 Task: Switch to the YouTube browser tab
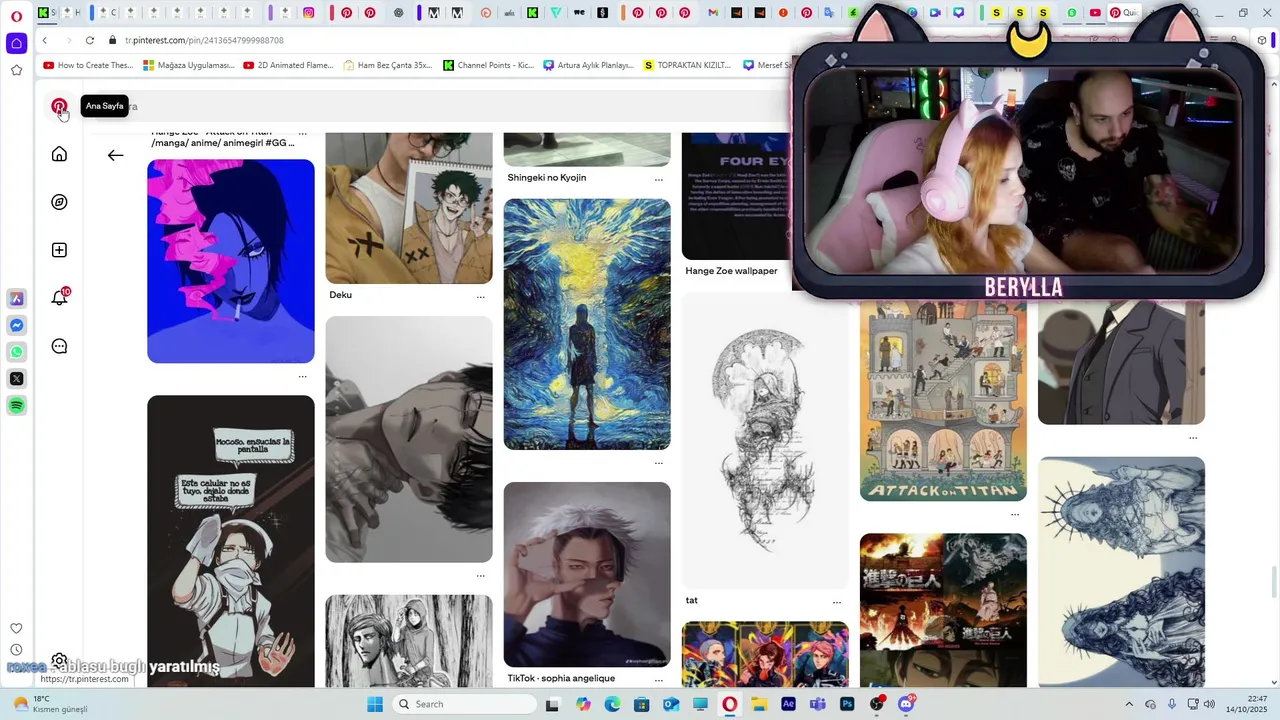pyautogui.click(x=1095, y=13)
